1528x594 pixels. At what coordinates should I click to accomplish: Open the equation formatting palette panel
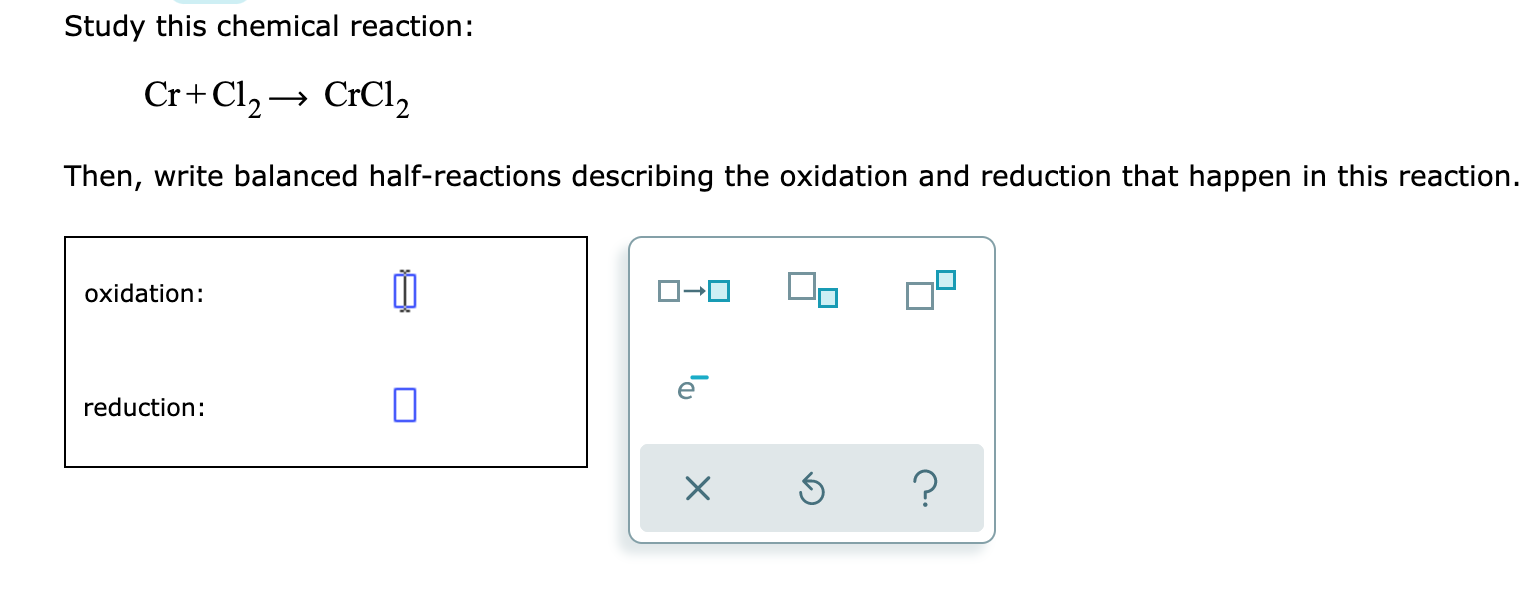tap(812, 390)
